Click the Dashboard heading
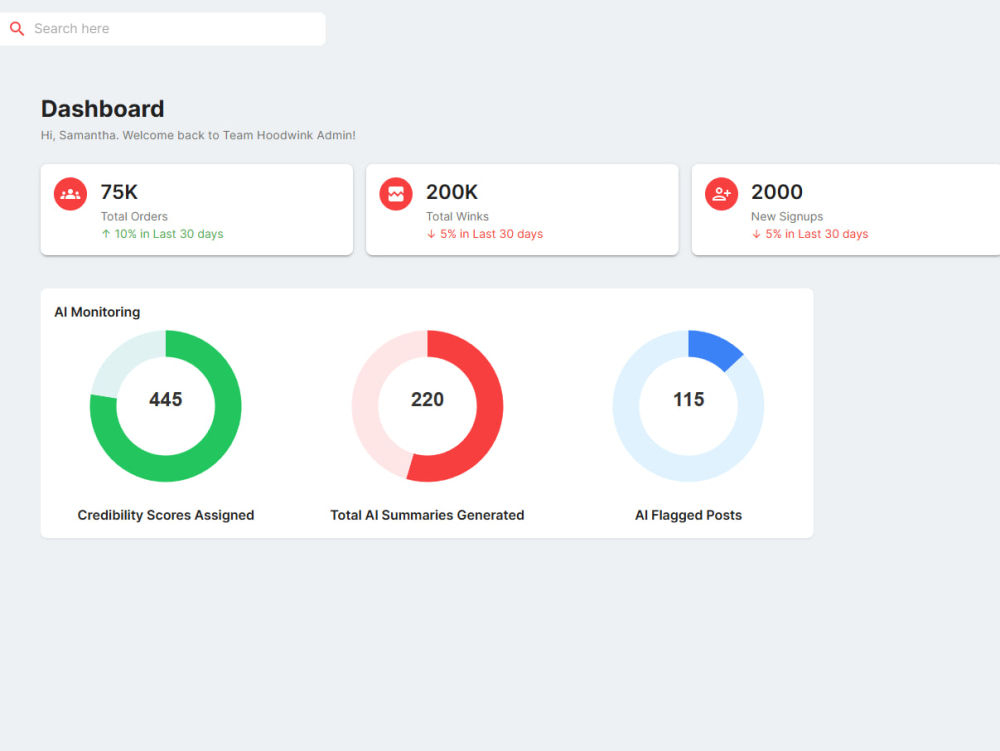Image resolution: width=1000 pixels, height=751 pixels. [103, 109]
